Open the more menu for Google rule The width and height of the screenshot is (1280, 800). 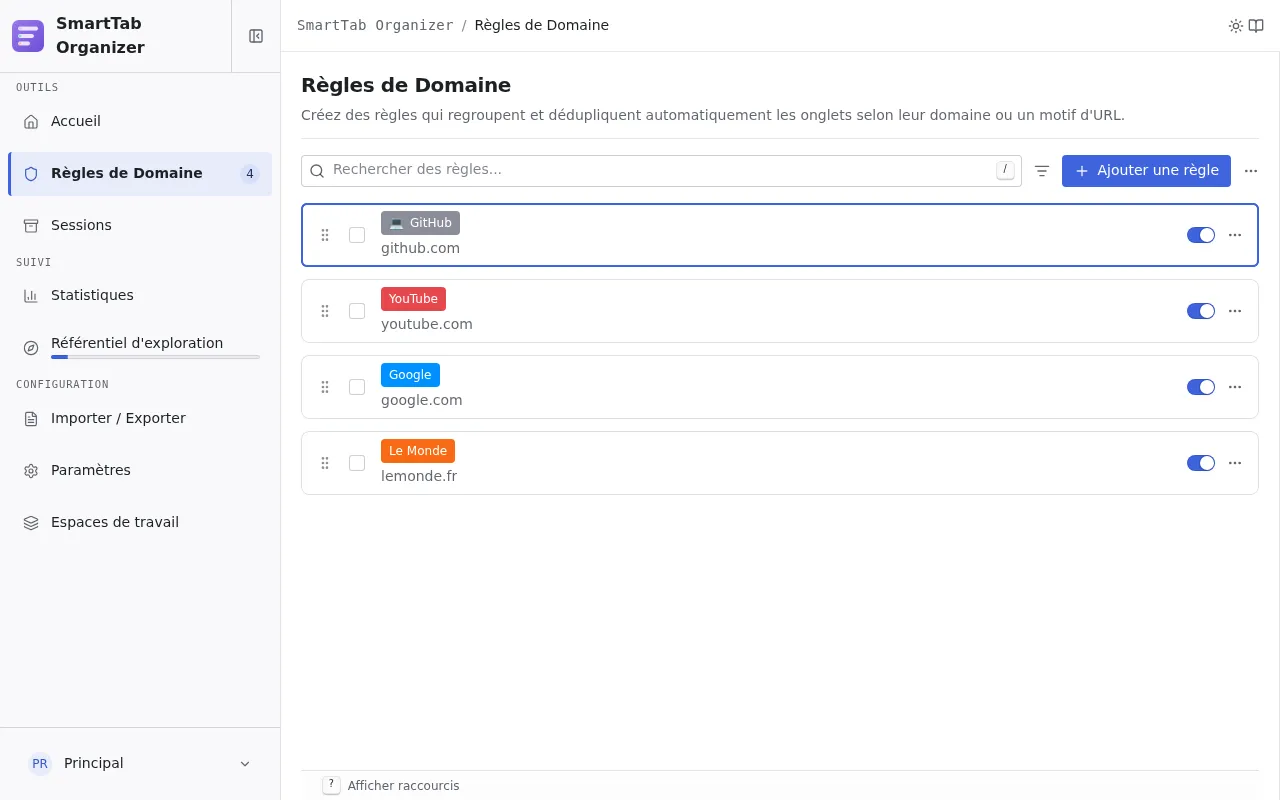point(1235,387)
